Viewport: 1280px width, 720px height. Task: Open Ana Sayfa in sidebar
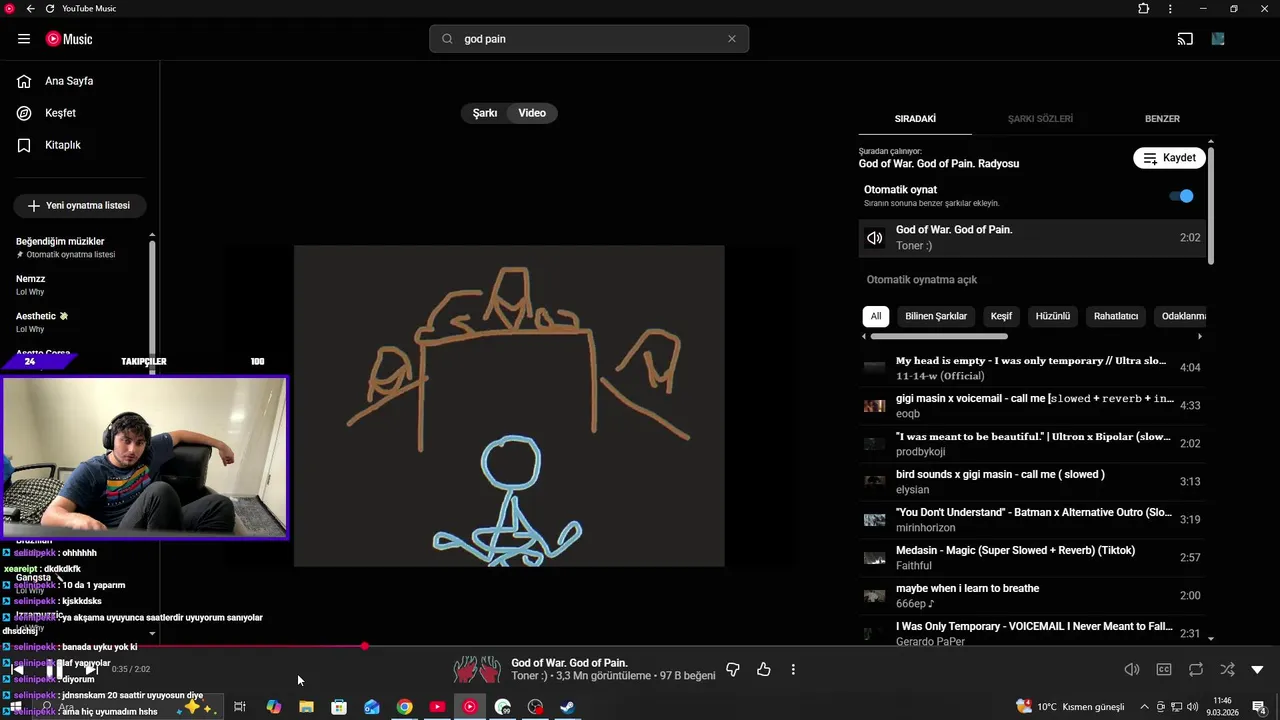coord(69,81)
